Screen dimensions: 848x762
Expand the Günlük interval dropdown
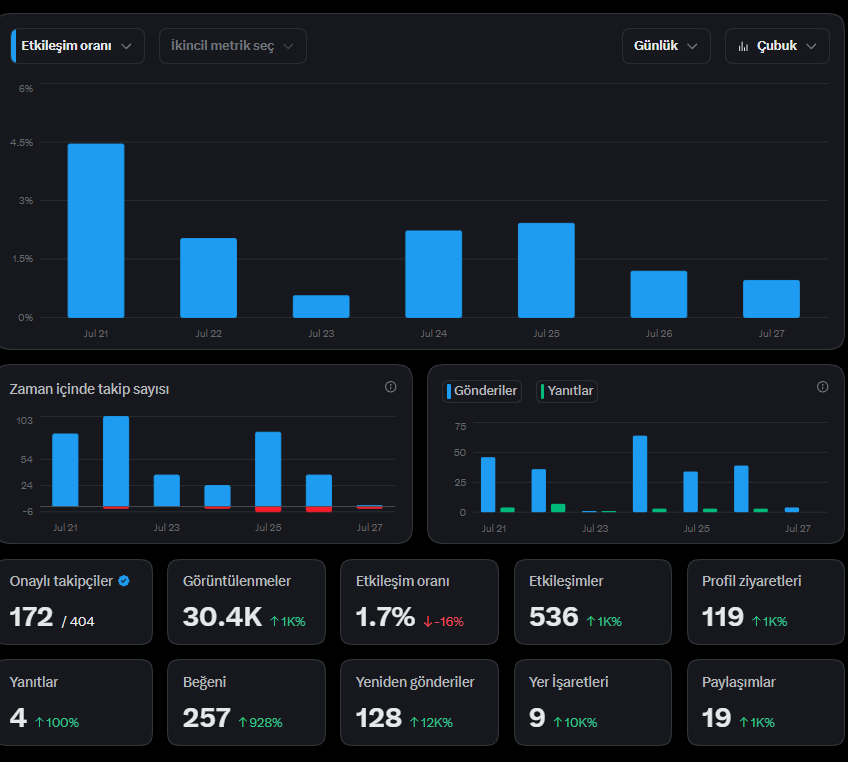click(666, 46)
